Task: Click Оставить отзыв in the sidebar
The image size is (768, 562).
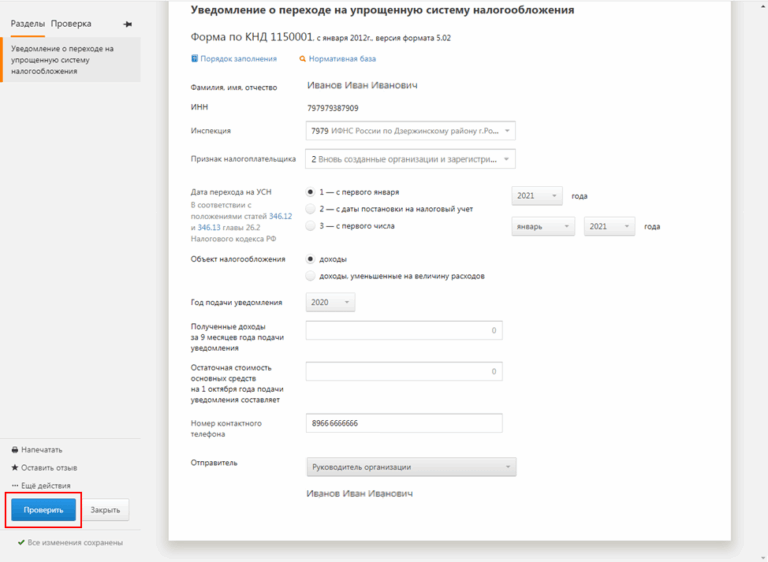Action: pyautogui.click(x=49, y=467)
